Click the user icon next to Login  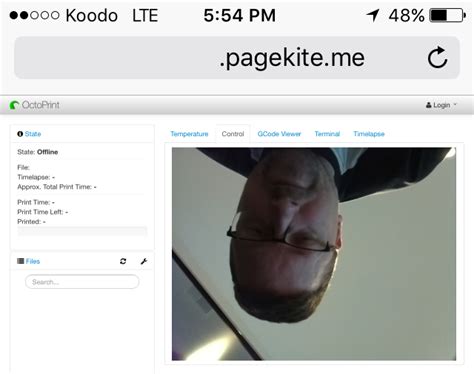(429, 105)
